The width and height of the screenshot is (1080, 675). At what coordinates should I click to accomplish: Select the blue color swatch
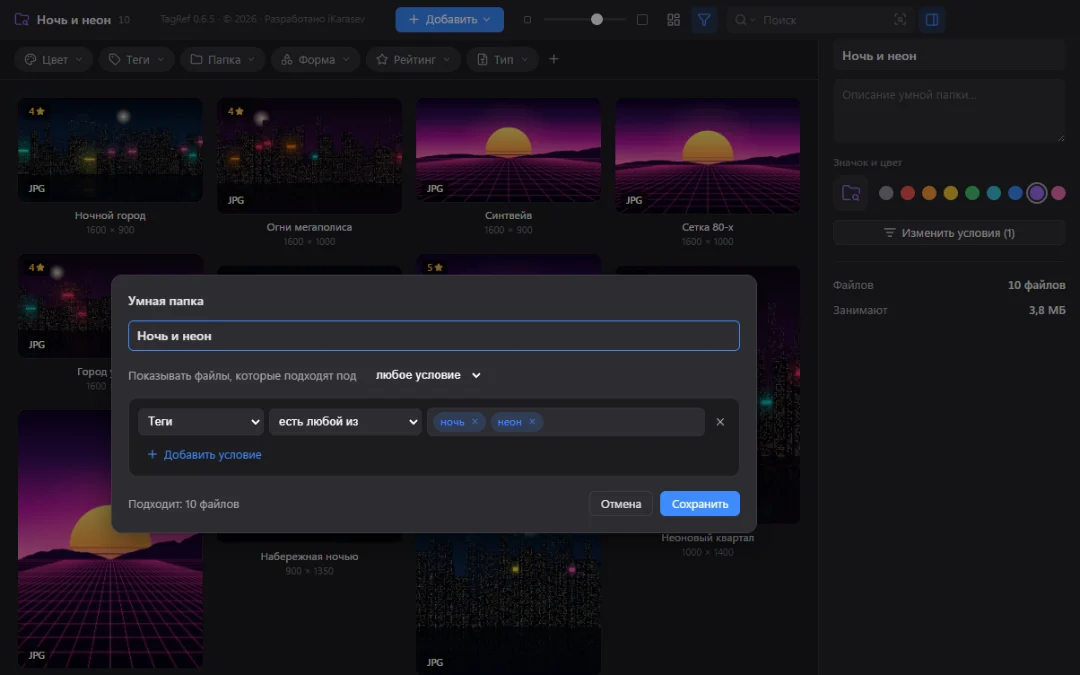[x=1015, y=193]
